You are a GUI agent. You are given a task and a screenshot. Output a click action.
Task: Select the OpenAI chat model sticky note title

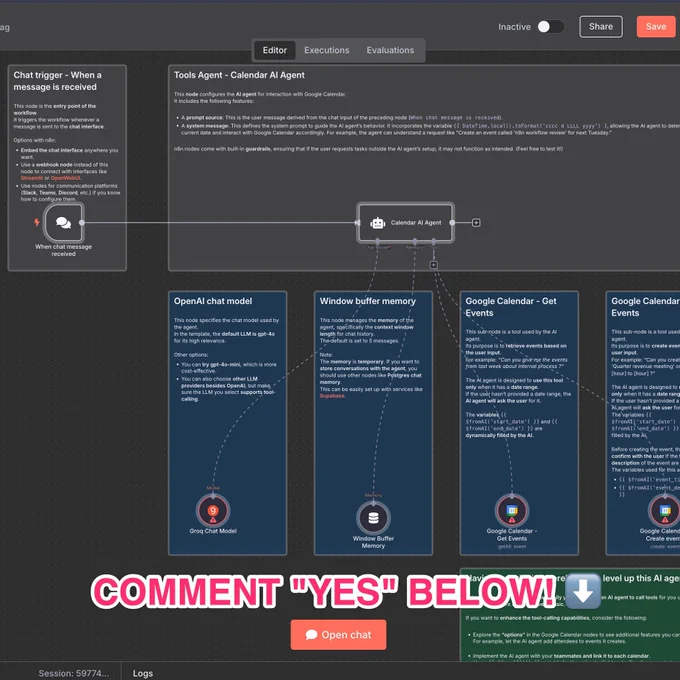click(x=212, y=301)
